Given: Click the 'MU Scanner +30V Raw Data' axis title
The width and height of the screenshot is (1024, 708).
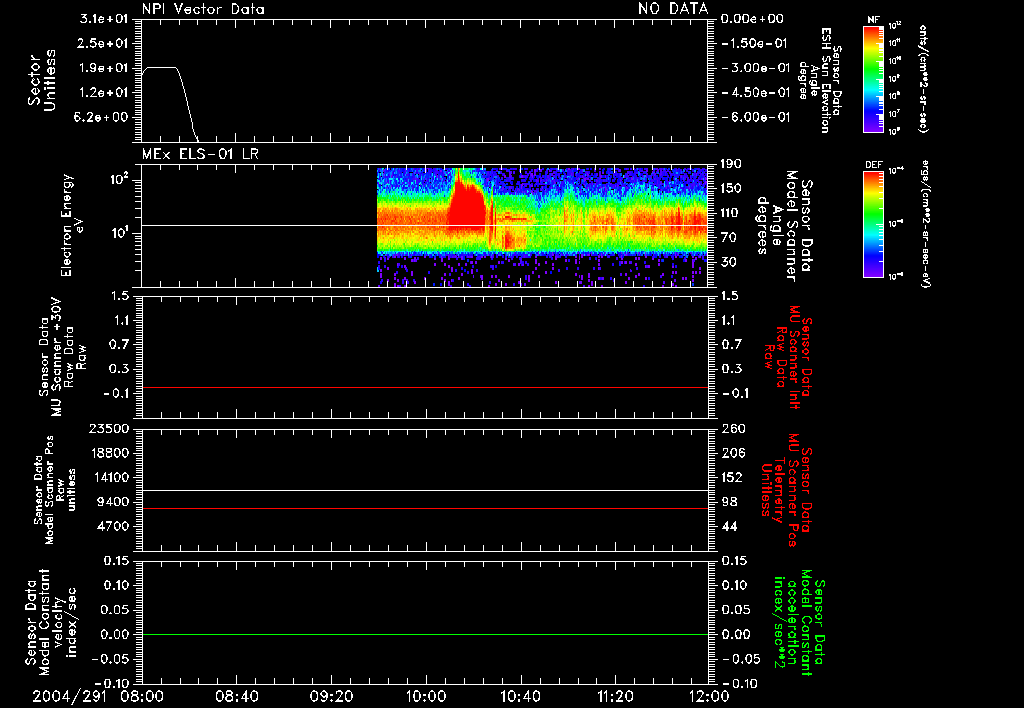Looking at the screenshot, I should (63, 357).
